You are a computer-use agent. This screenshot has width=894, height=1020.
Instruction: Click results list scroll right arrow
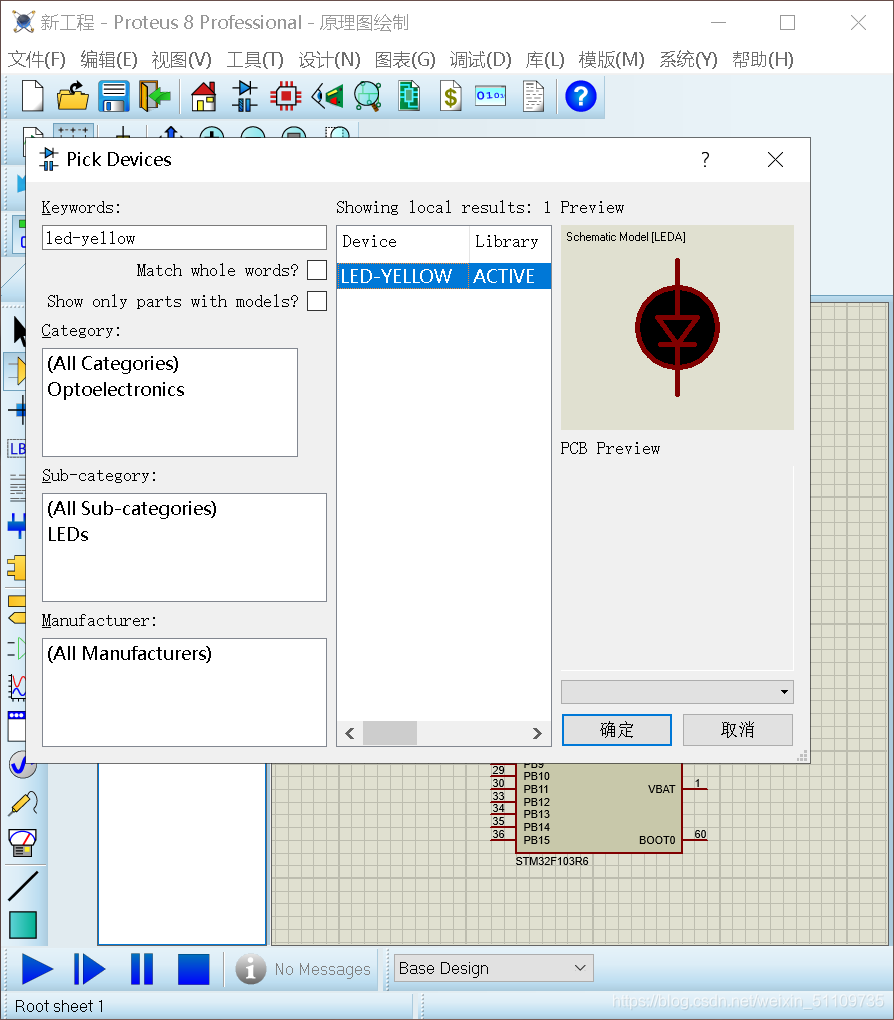click(x=537, y=733)
